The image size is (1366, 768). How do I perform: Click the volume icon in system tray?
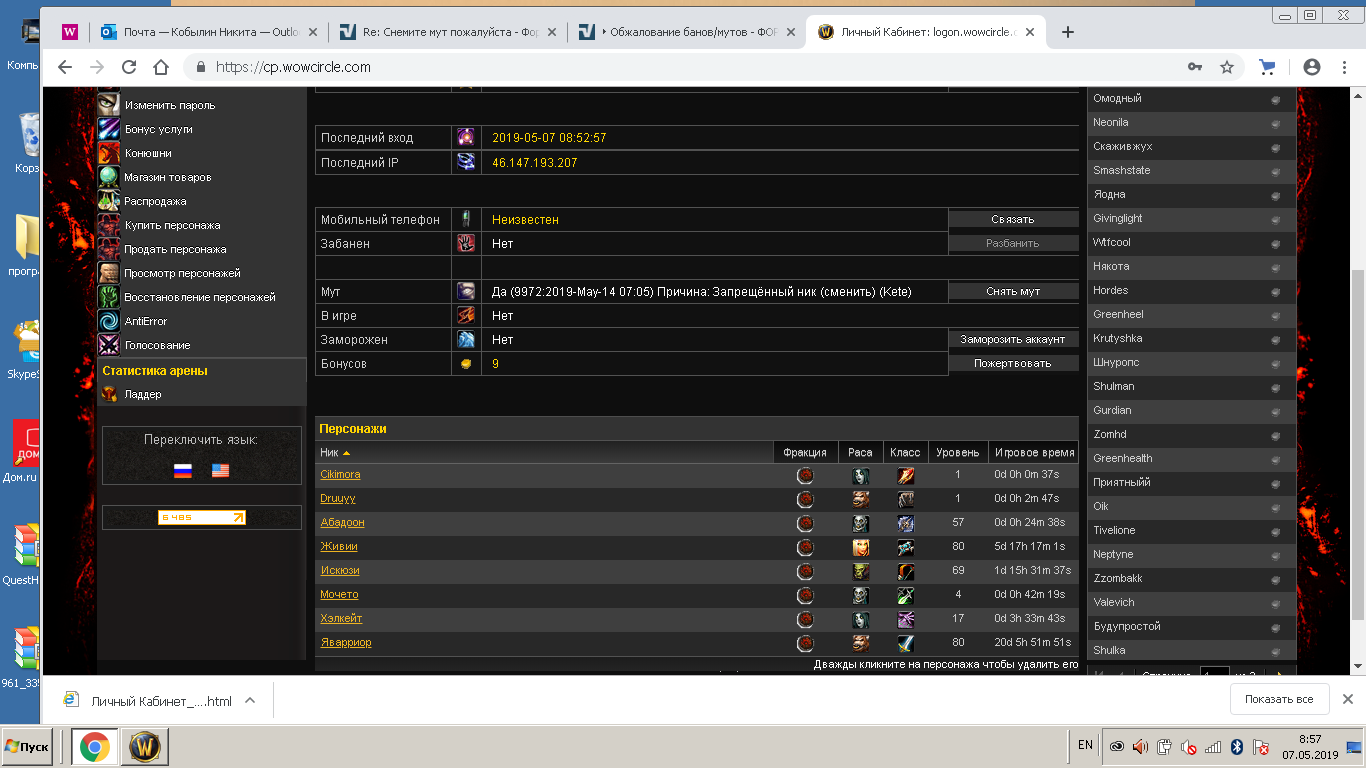pos(1141,746)
